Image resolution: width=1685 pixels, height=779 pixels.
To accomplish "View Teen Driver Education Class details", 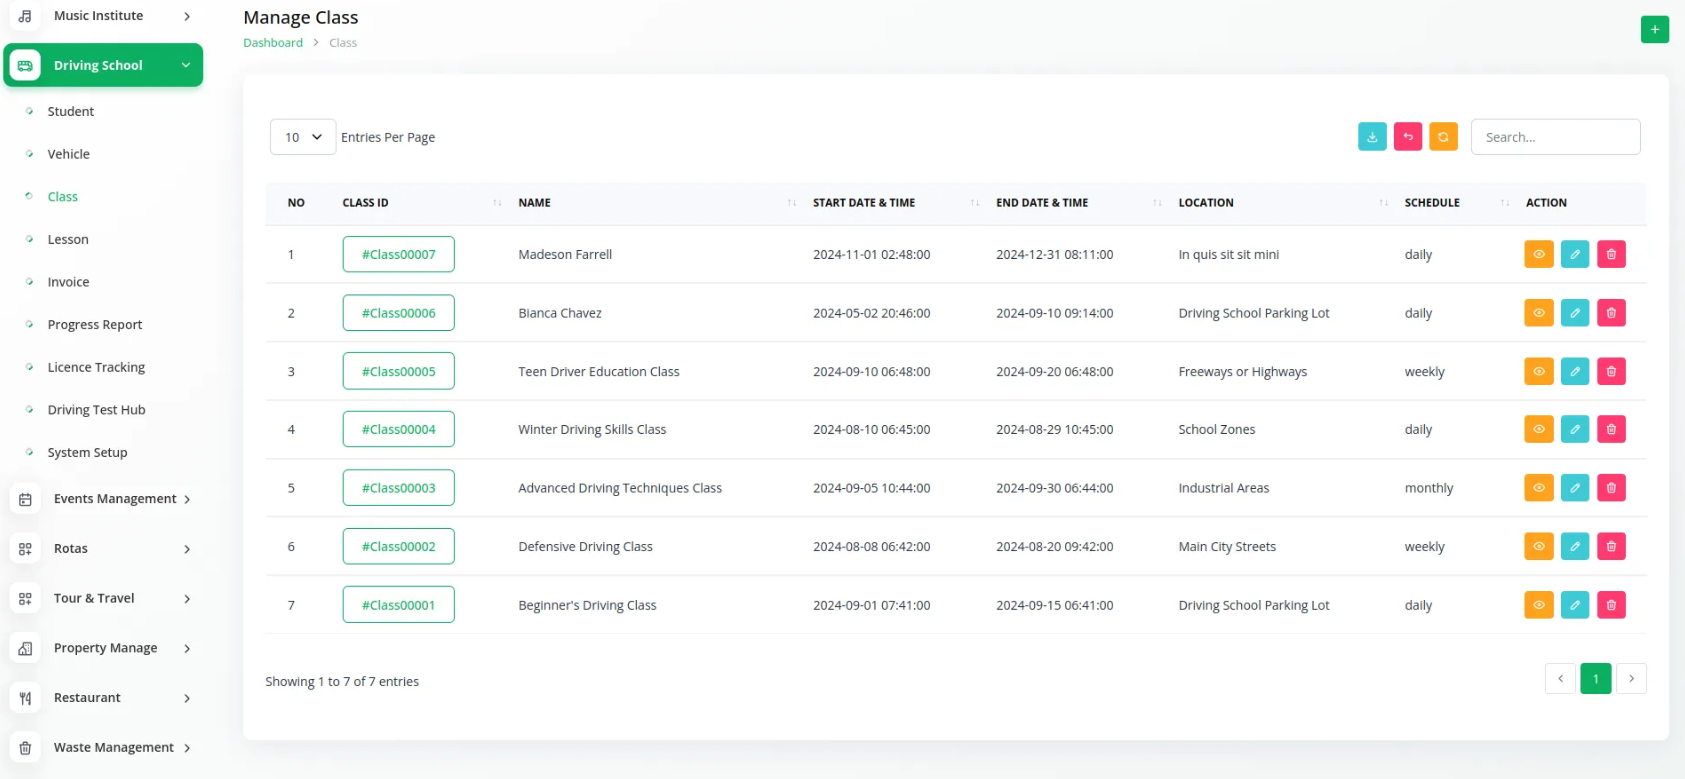I will click(x=1538, y=371).
